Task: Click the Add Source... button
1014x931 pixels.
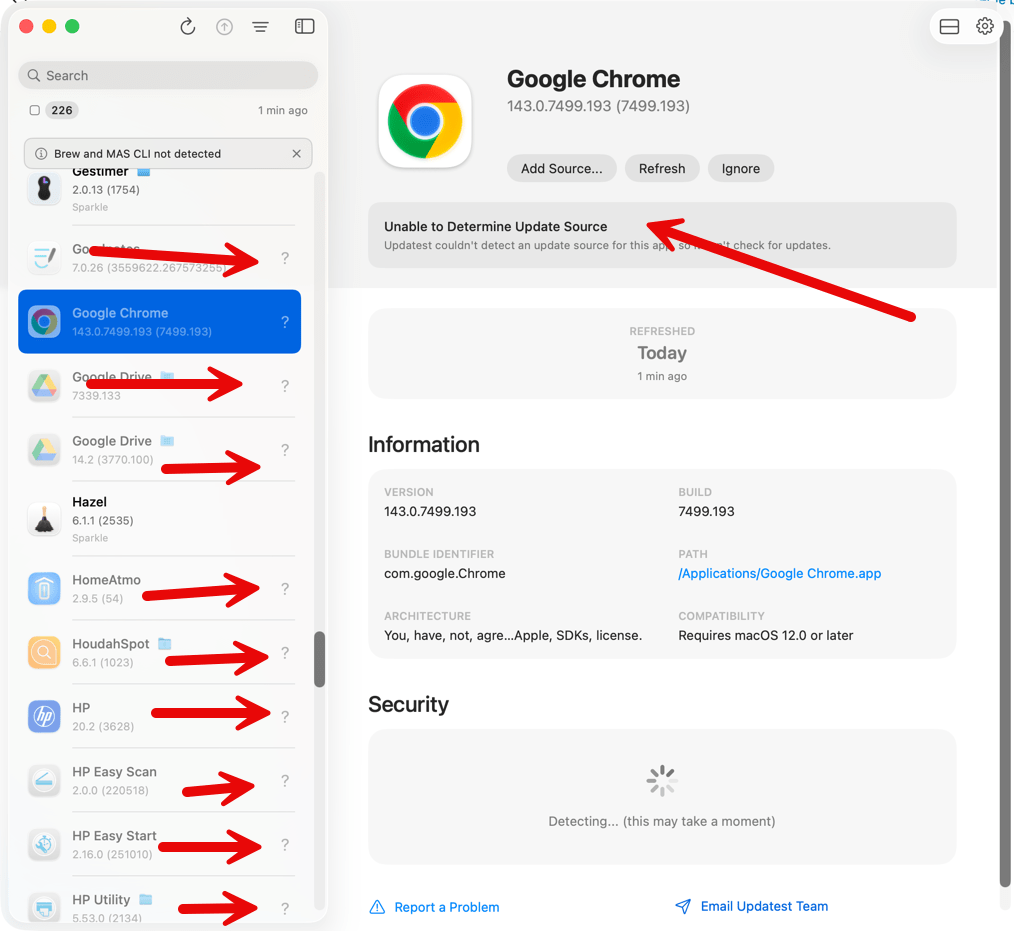Action: tap(561, 169)
